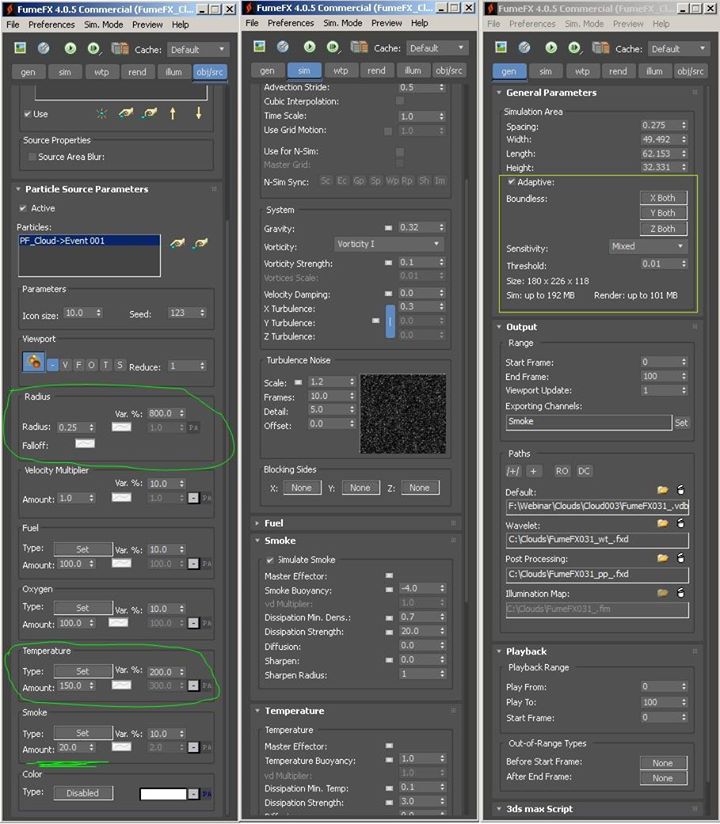Toggle the Sc N-Sim Sync button
This screenshot has height=824, width=720.
[x=326, y=181]
